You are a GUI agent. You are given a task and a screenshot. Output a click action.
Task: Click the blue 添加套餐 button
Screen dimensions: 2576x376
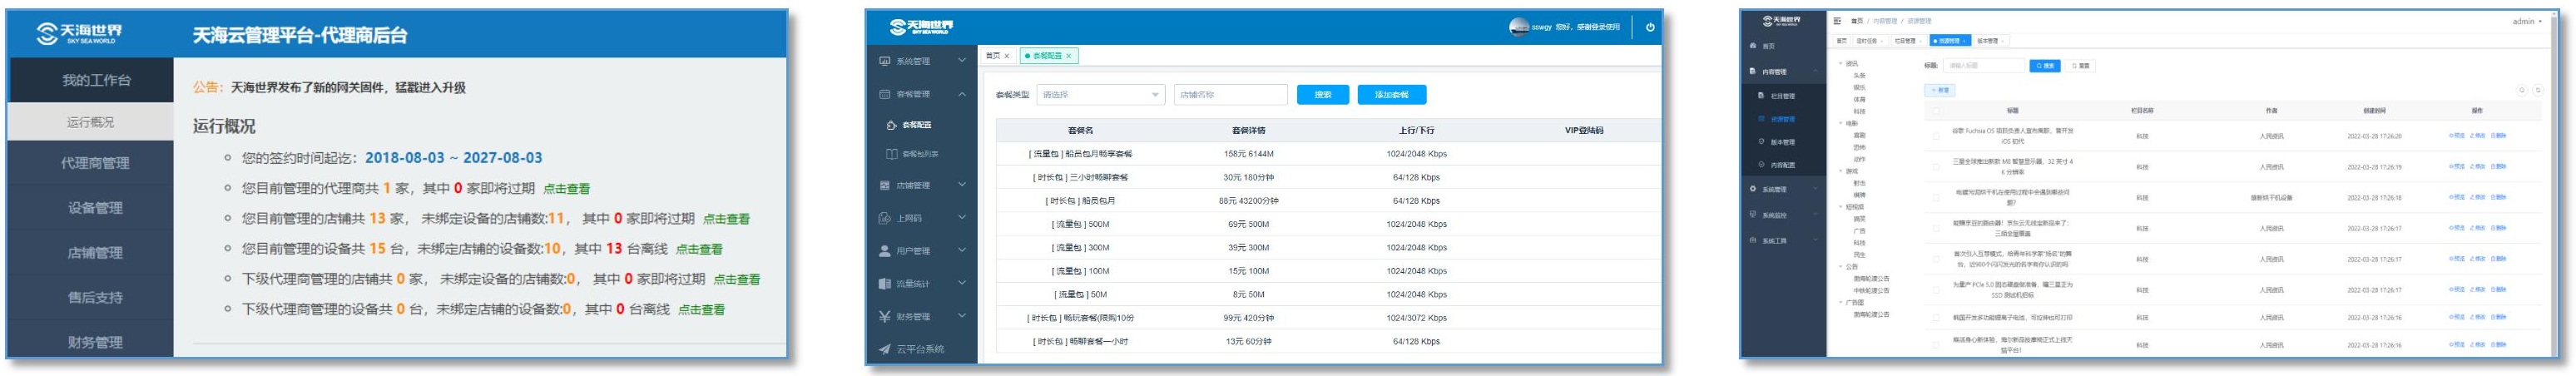click(1391, 95)
